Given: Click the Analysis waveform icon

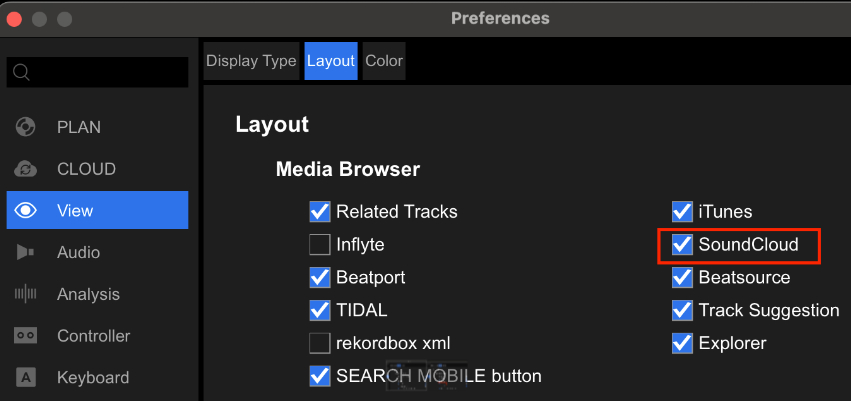Looking at the screenshot, I should 26,294.
